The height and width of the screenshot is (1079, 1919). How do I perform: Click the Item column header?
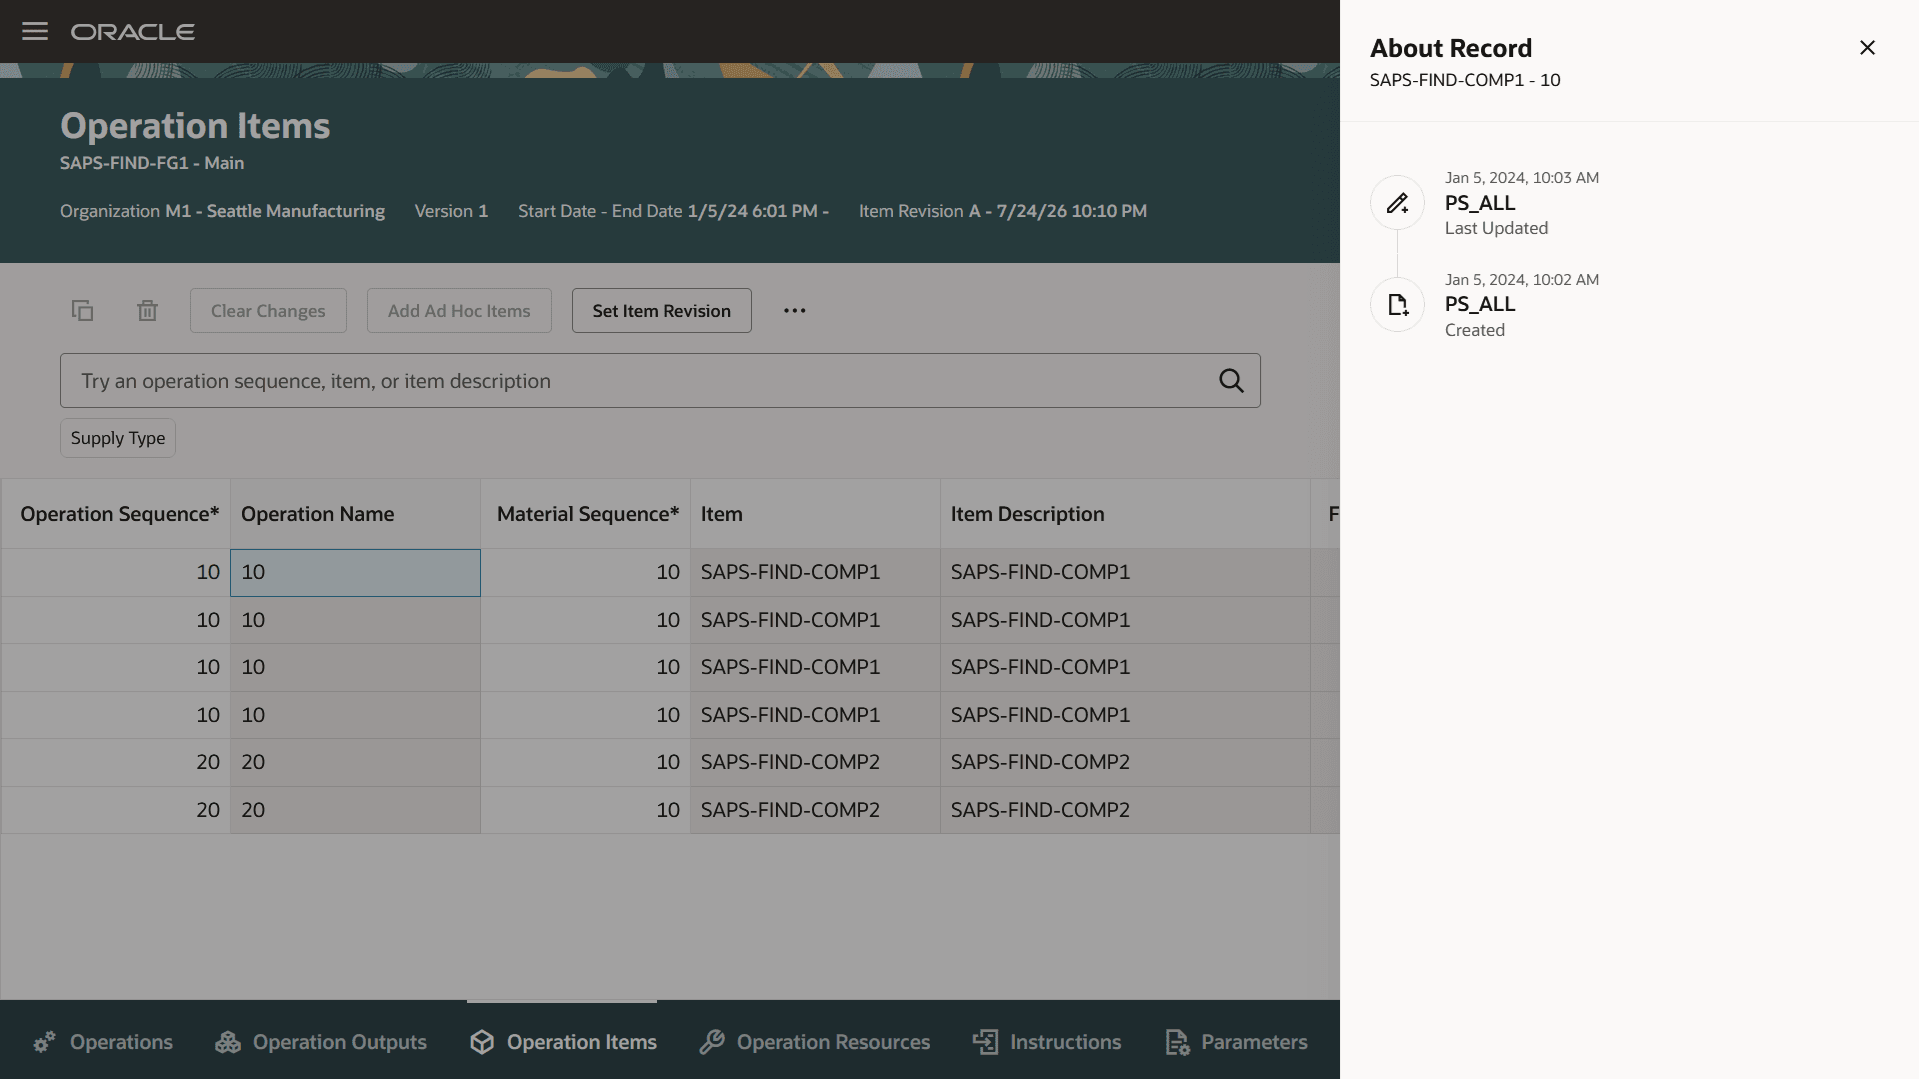tap(816, 514)
